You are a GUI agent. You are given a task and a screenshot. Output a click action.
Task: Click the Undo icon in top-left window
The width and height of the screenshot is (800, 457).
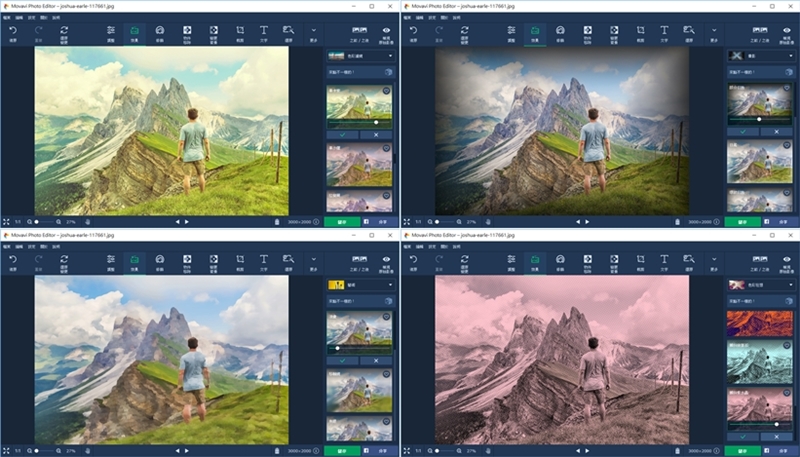click(x=13, y=31)
